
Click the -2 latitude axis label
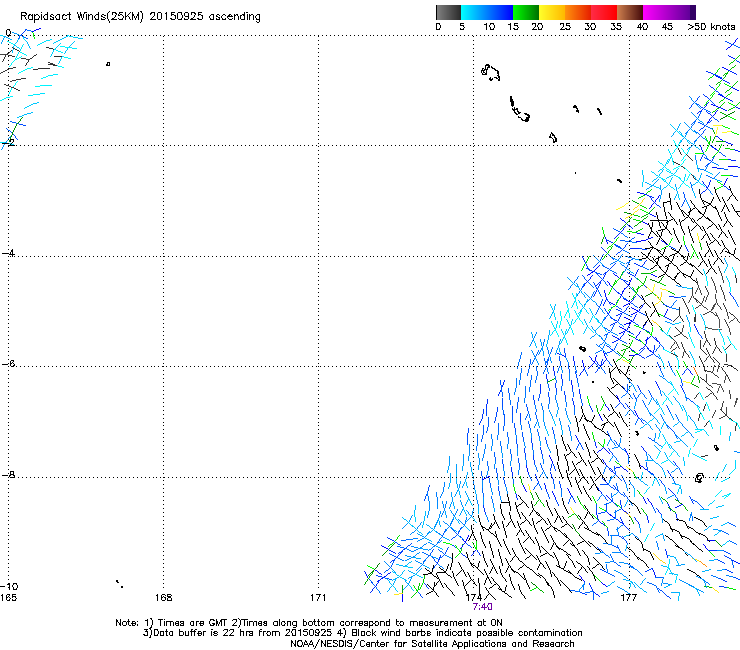[8, 142]
